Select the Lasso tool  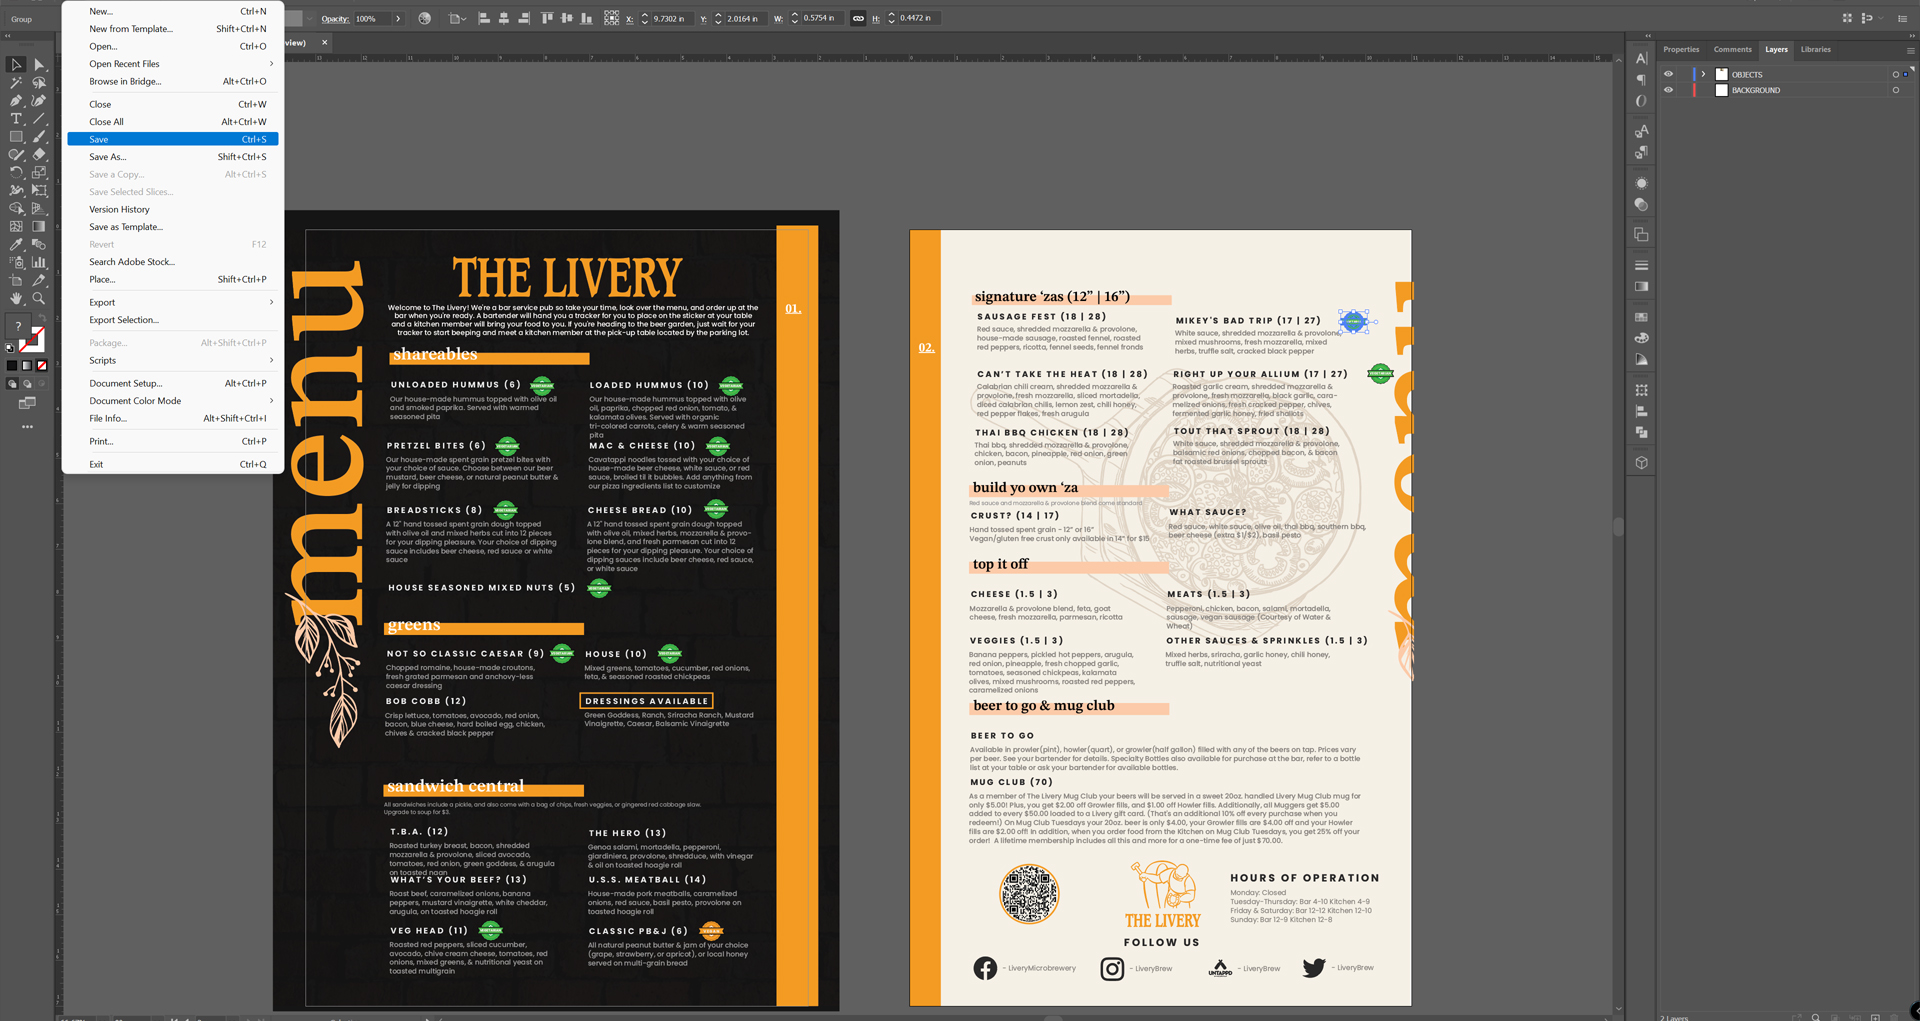click(39, 83)
